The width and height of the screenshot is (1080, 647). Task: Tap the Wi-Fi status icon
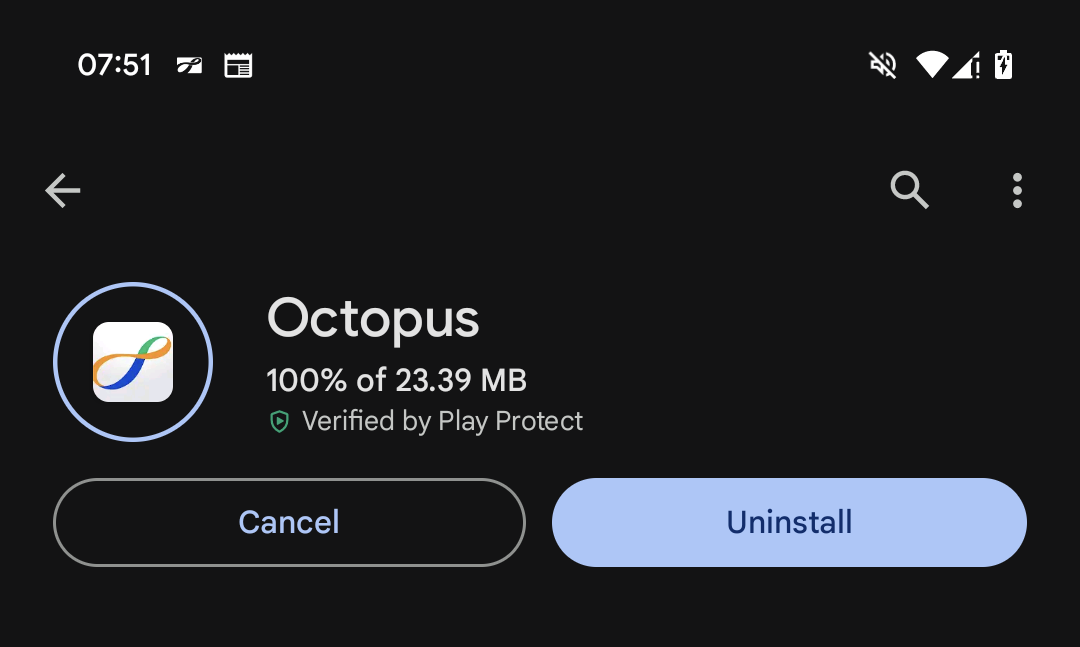pos(932,65)
